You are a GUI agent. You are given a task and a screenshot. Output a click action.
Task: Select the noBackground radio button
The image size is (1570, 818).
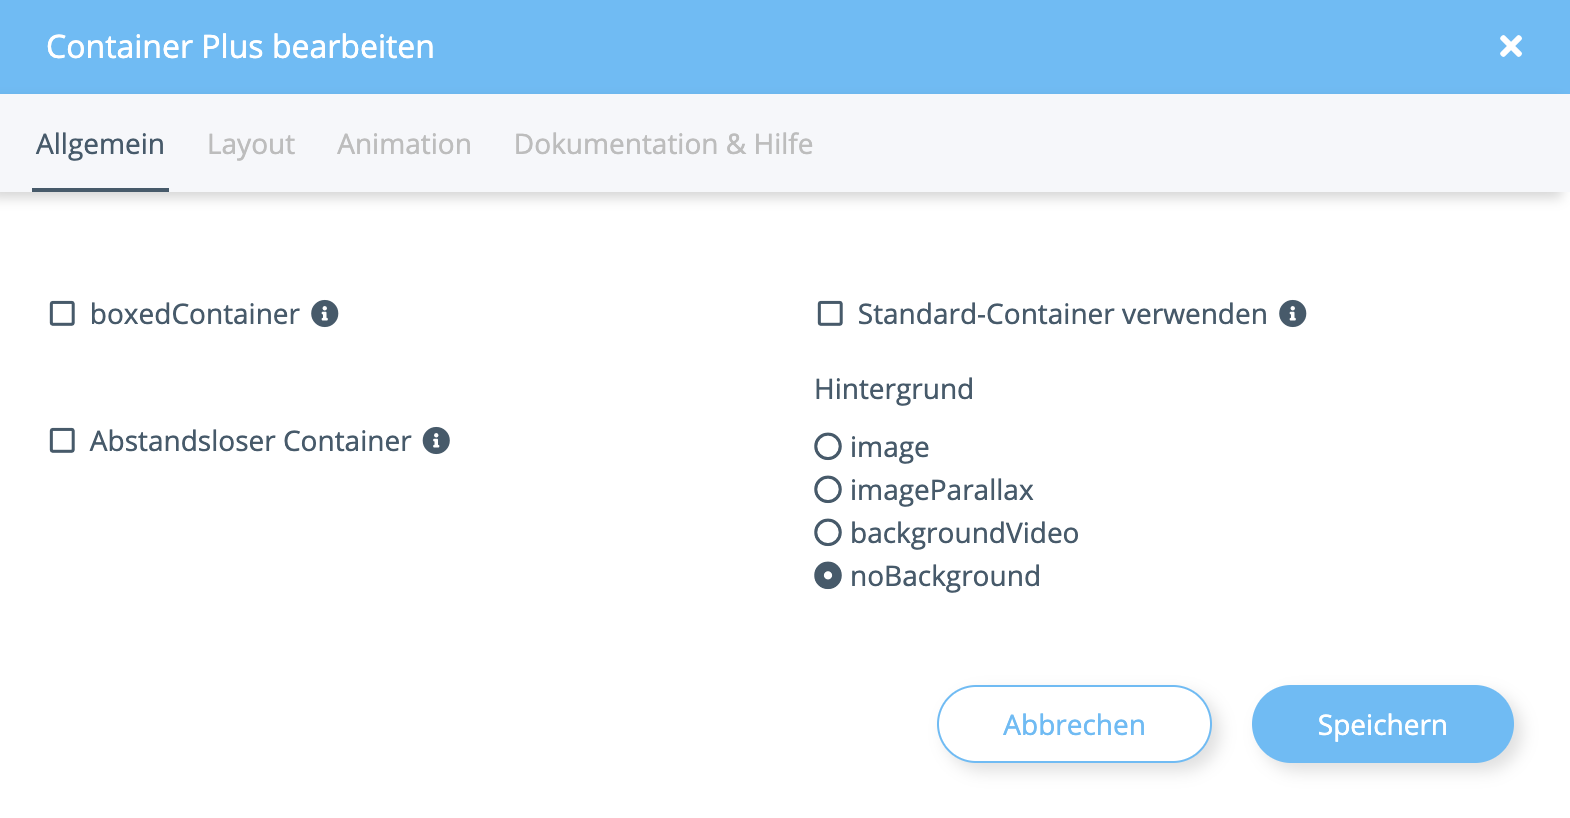point(828,576)
